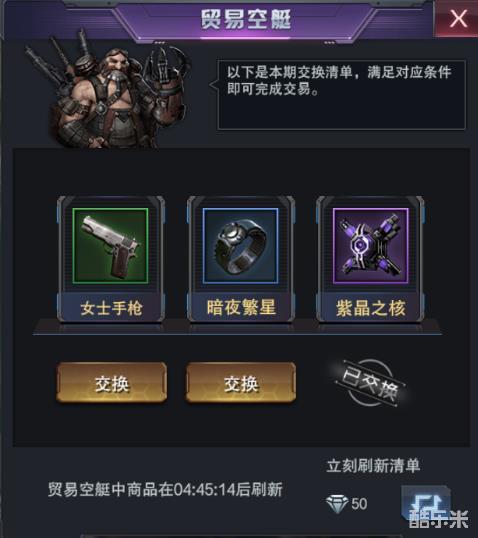Select the 紫晶之核 purple core icon
This screenshot has height=538, width=478.
coord(371,246)
